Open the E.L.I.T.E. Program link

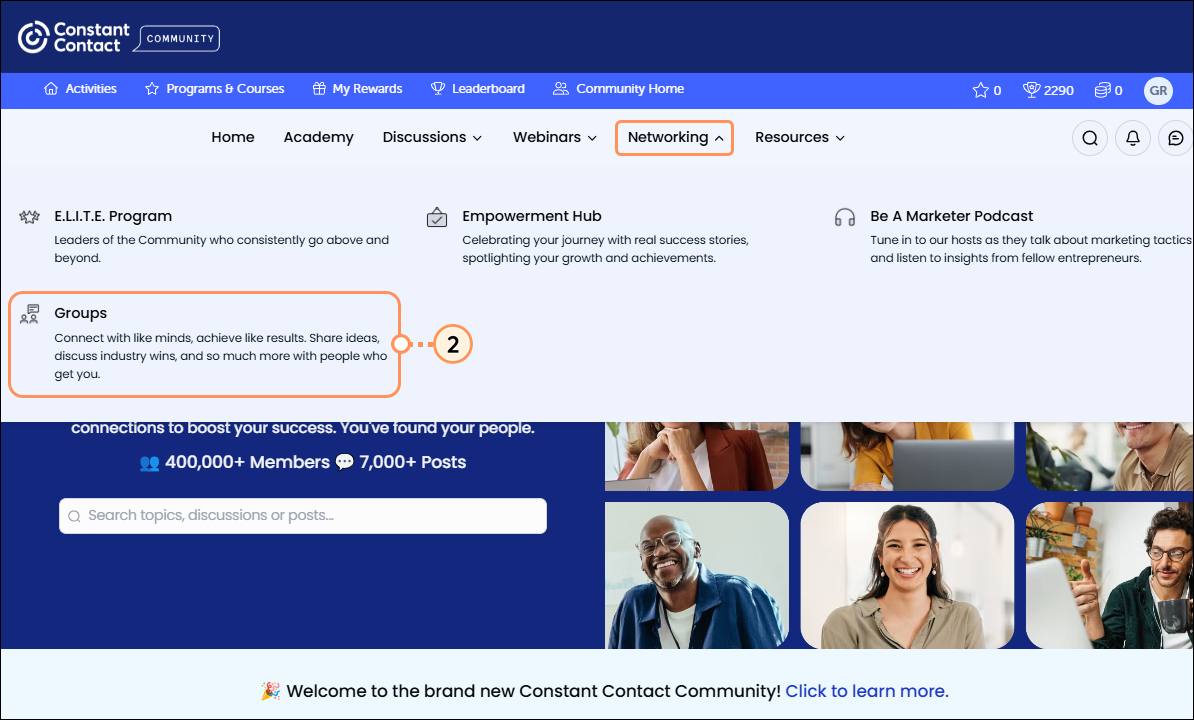click(113, 216)
